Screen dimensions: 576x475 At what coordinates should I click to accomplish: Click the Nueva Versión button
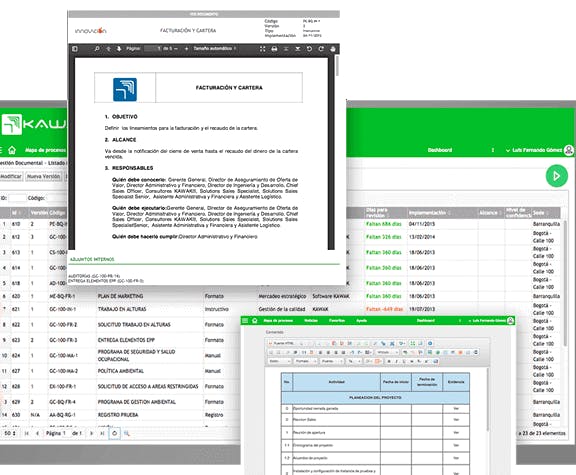[43, 177]
